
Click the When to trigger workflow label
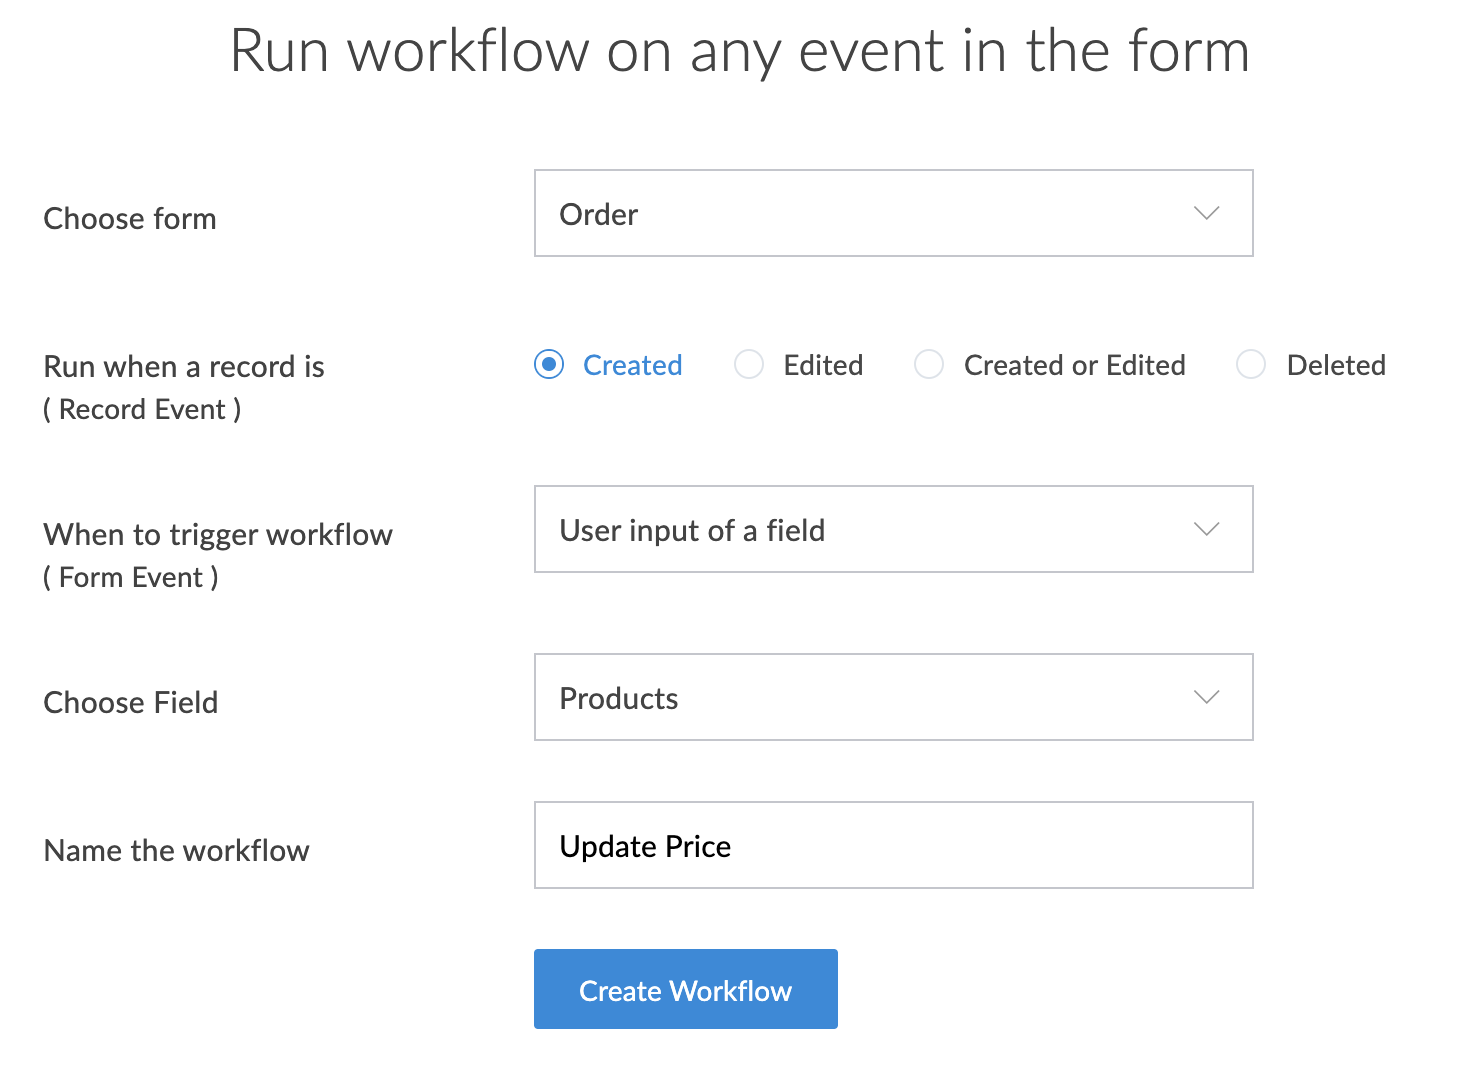[218, 534]
